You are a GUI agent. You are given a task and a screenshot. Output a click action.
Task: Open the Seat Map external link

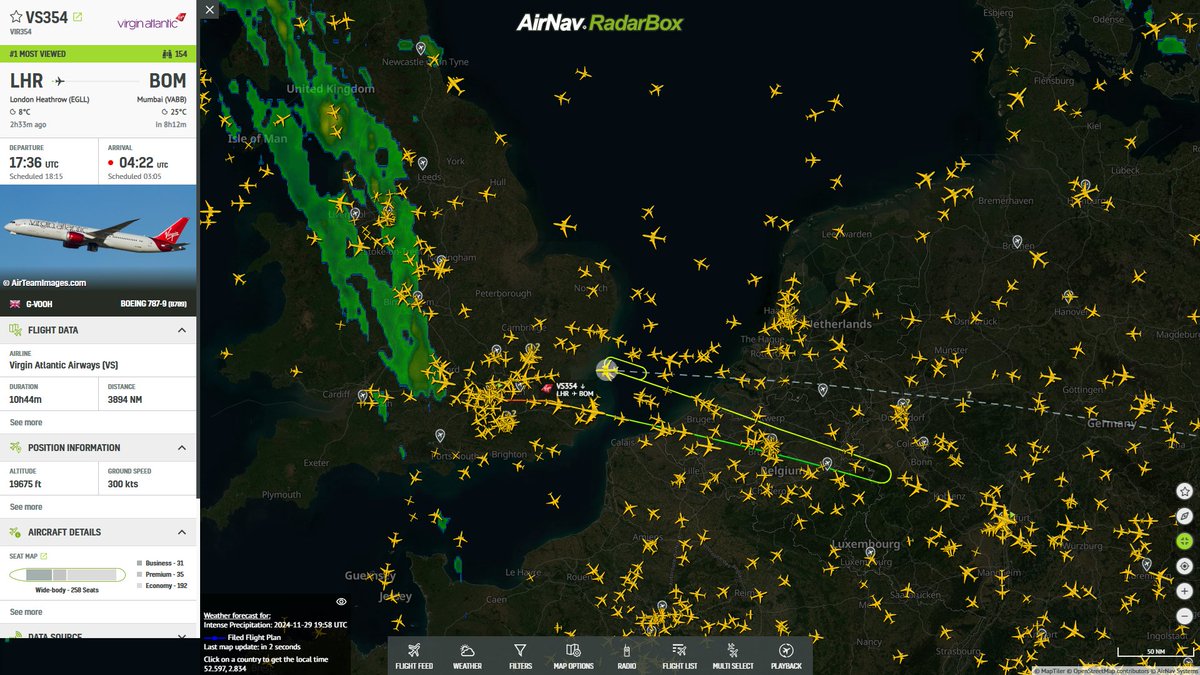point(43,556)
